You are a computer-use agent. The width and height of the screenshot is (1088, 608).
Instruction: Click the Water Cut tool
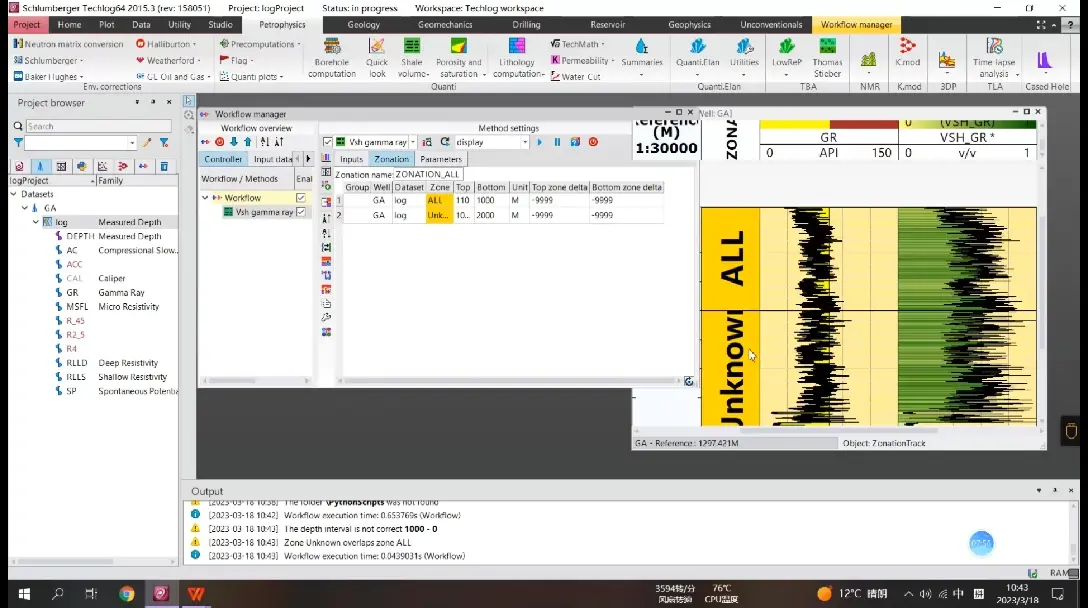[575, 76]
